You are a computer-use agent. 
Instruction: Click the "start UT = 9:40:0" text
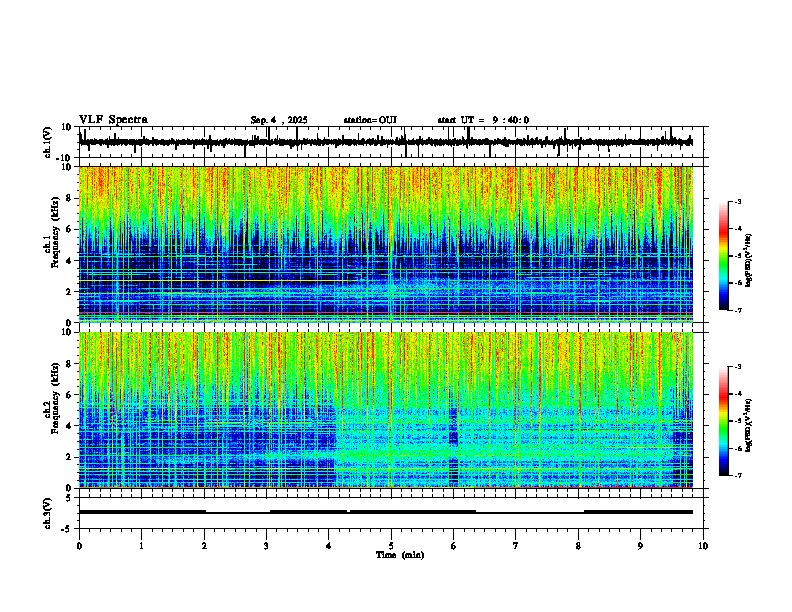tap(483, 120)
